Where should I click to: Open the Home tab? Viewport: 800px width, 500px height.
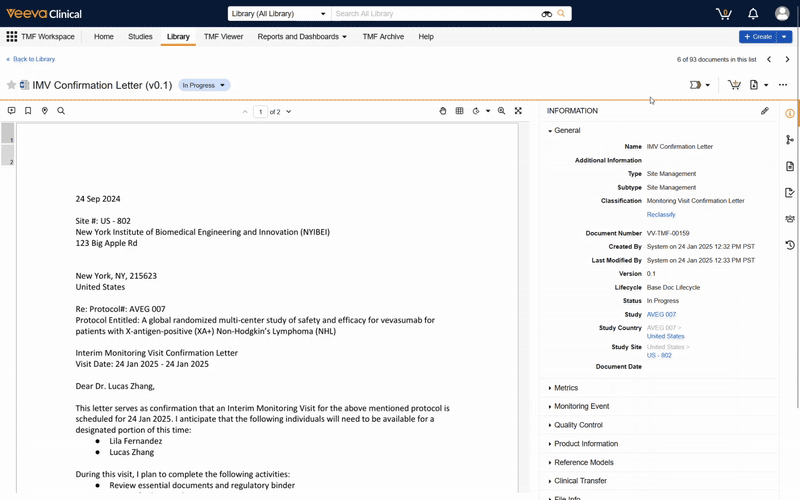click(104, 37)
